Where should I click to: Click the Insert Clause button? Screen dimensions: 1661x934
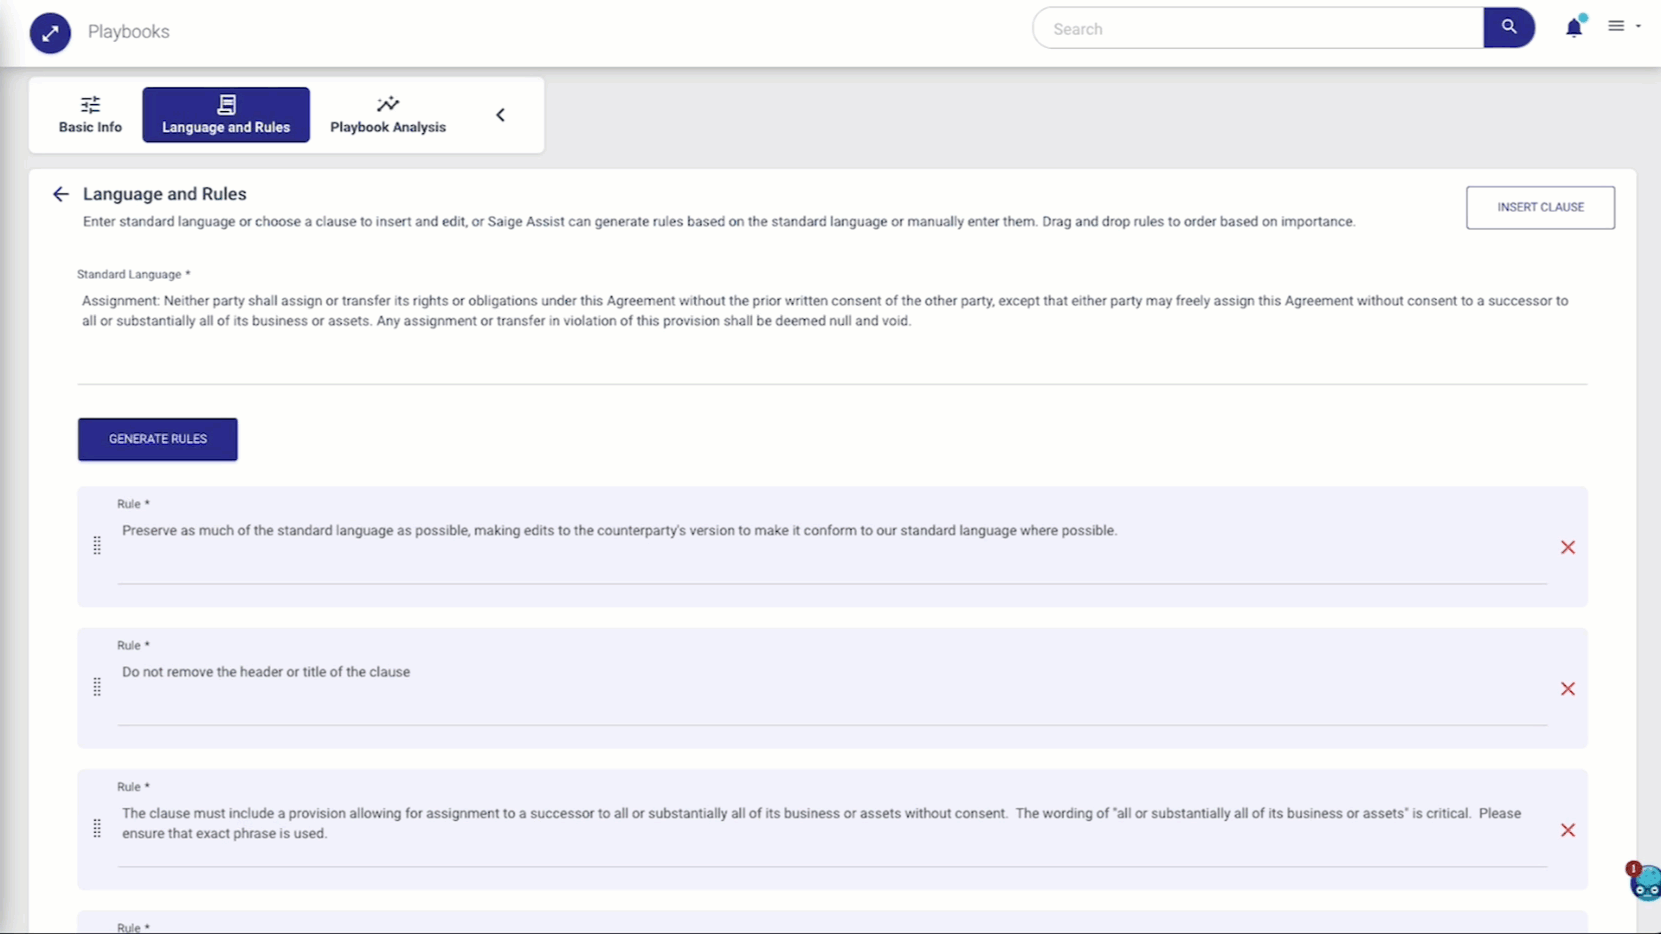coord(1540,207)
